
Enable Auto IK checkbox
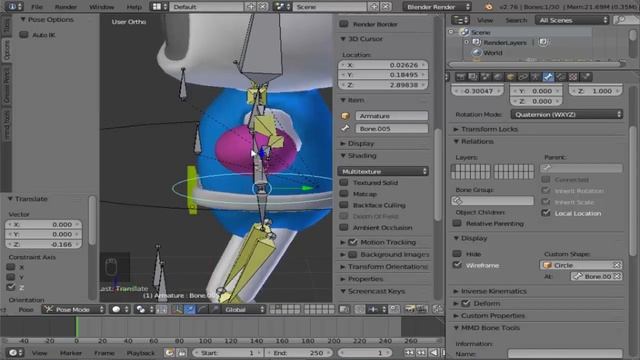pyautogui.click(x=24, y=35)
